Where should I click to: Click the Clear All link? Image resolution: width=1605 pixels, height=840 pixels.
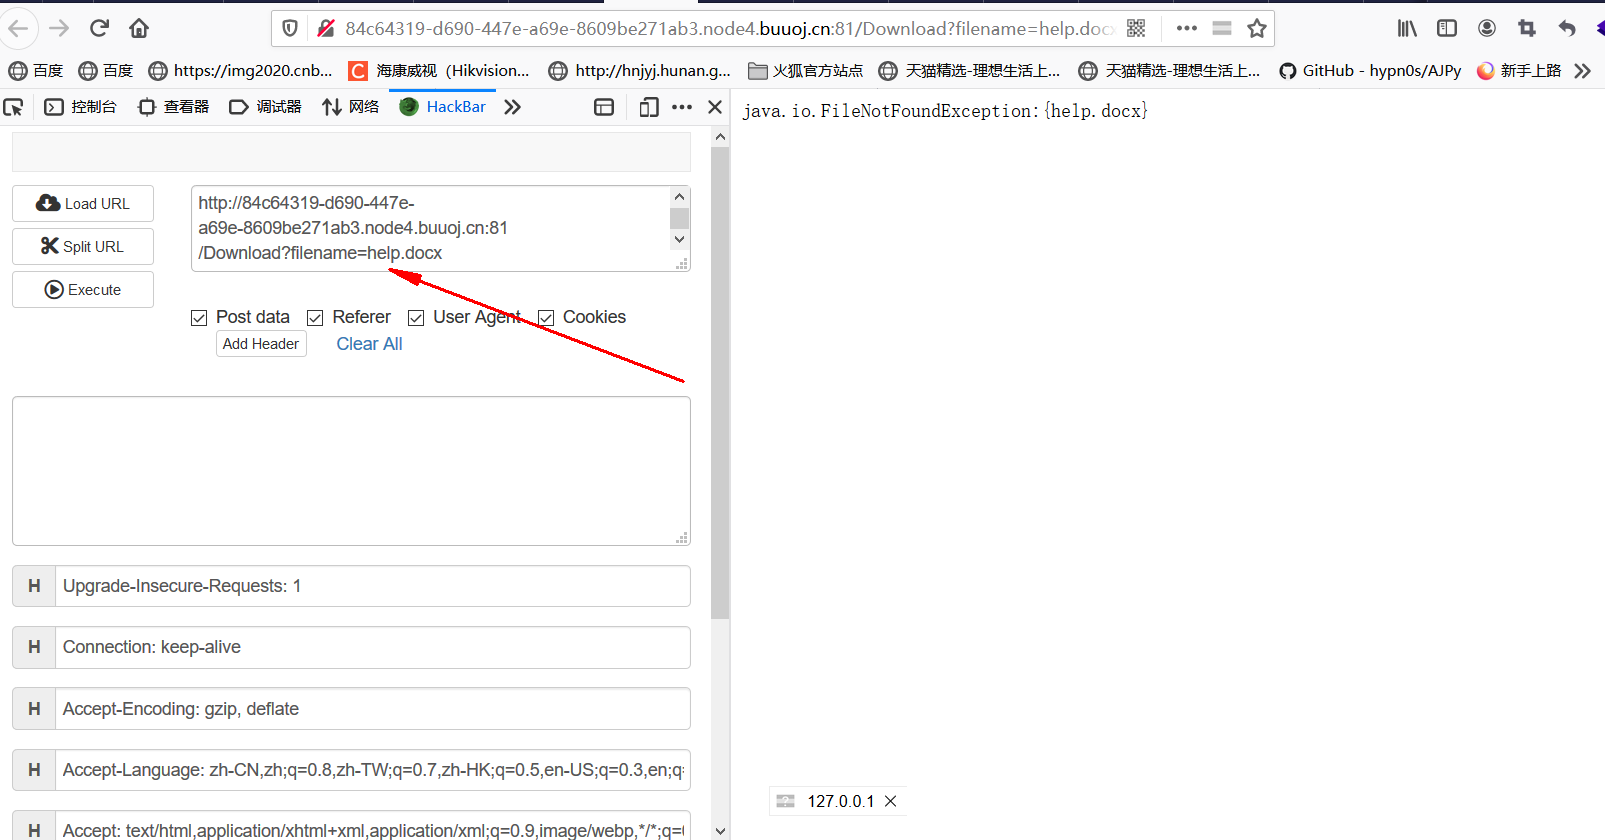click(x=369, y=344)
